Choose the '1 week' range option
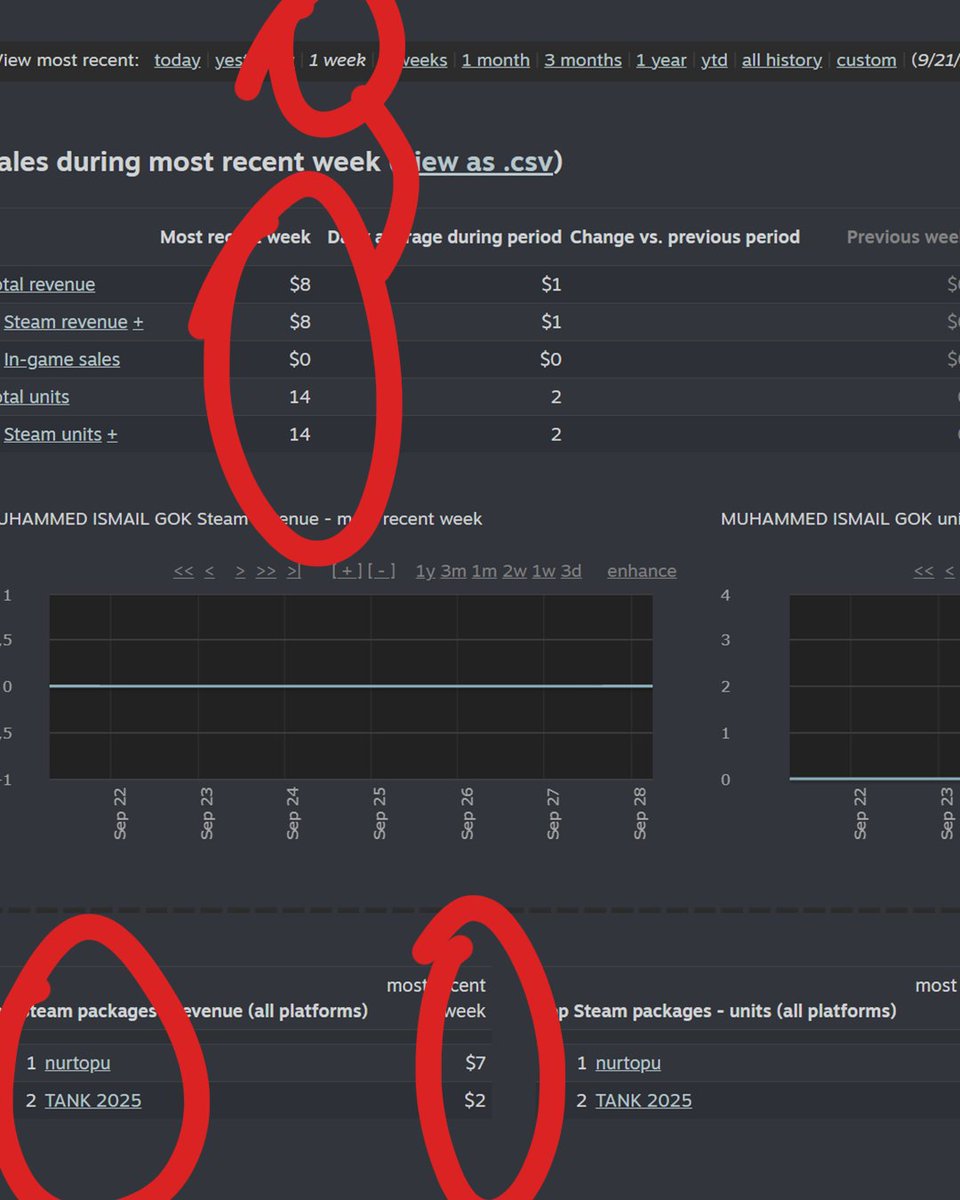The height and width of the screenshot is (1200, 960). pos(337,60)
